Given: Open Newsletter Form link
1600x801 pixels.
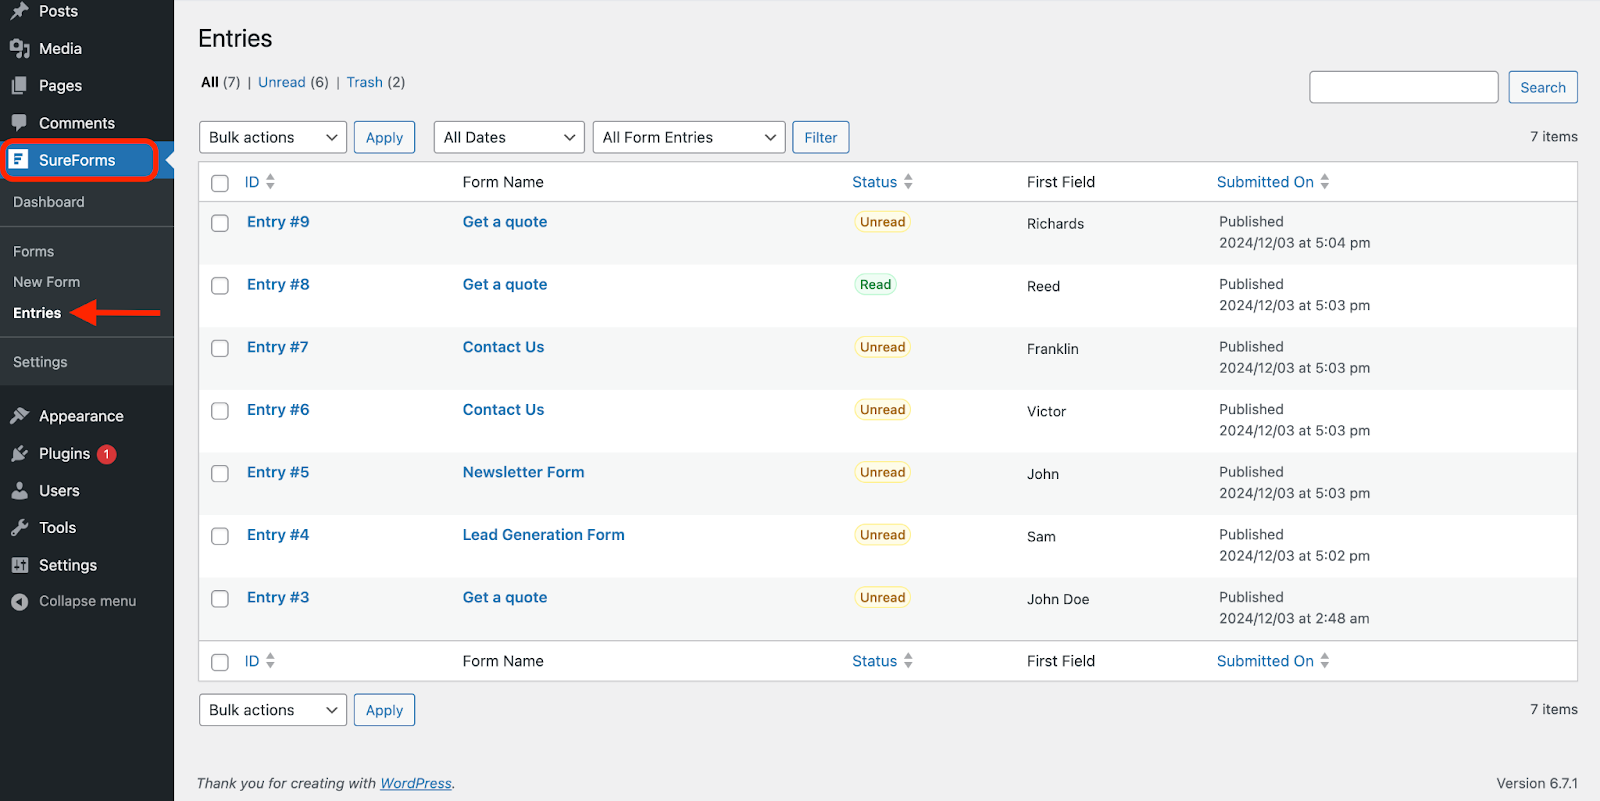Looking at the screenshot, I should point(524,472).
